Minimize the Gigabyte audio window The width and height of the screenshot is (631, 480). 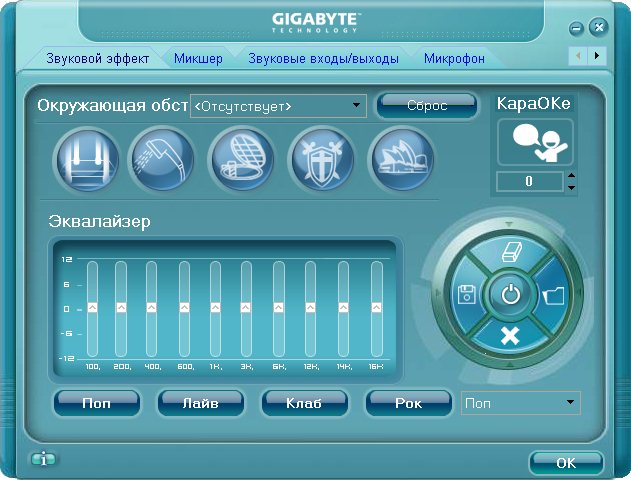point(576,29)
